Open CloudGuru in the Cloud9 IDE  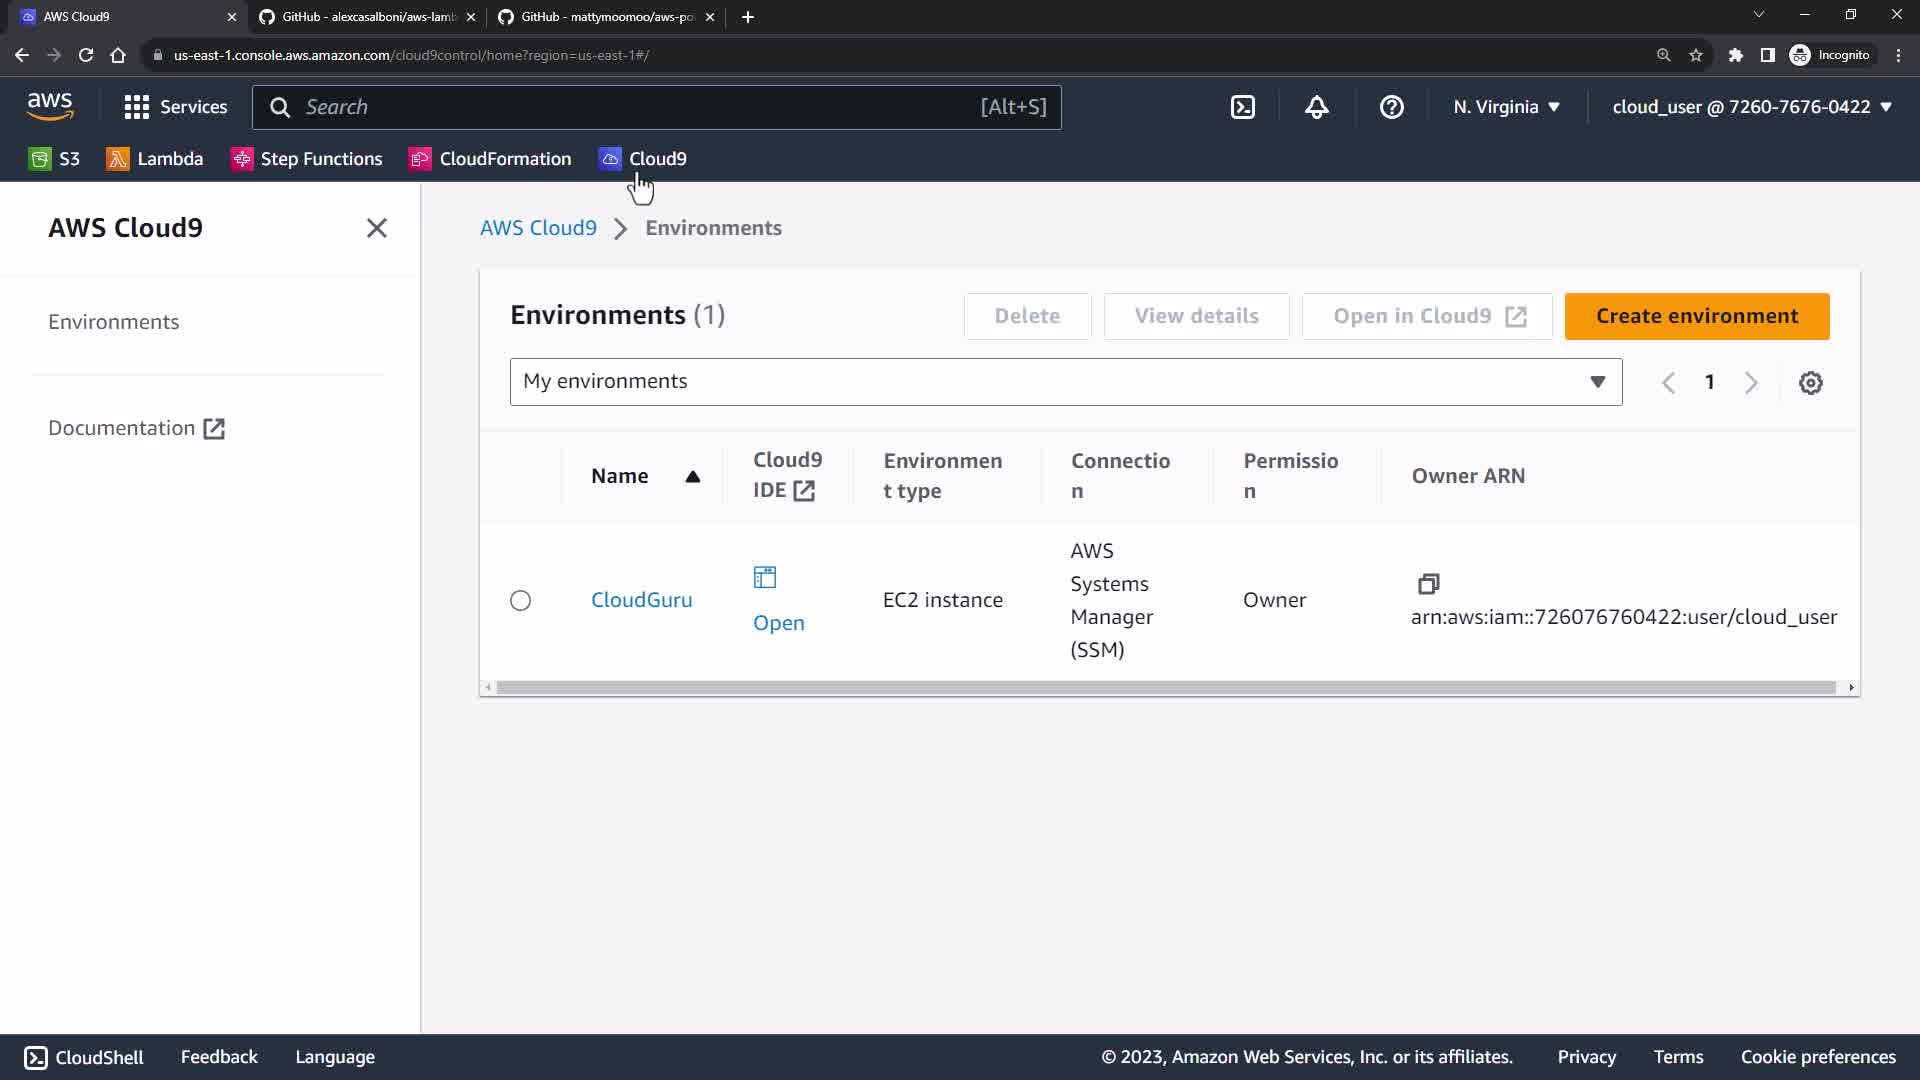[778, 622]
